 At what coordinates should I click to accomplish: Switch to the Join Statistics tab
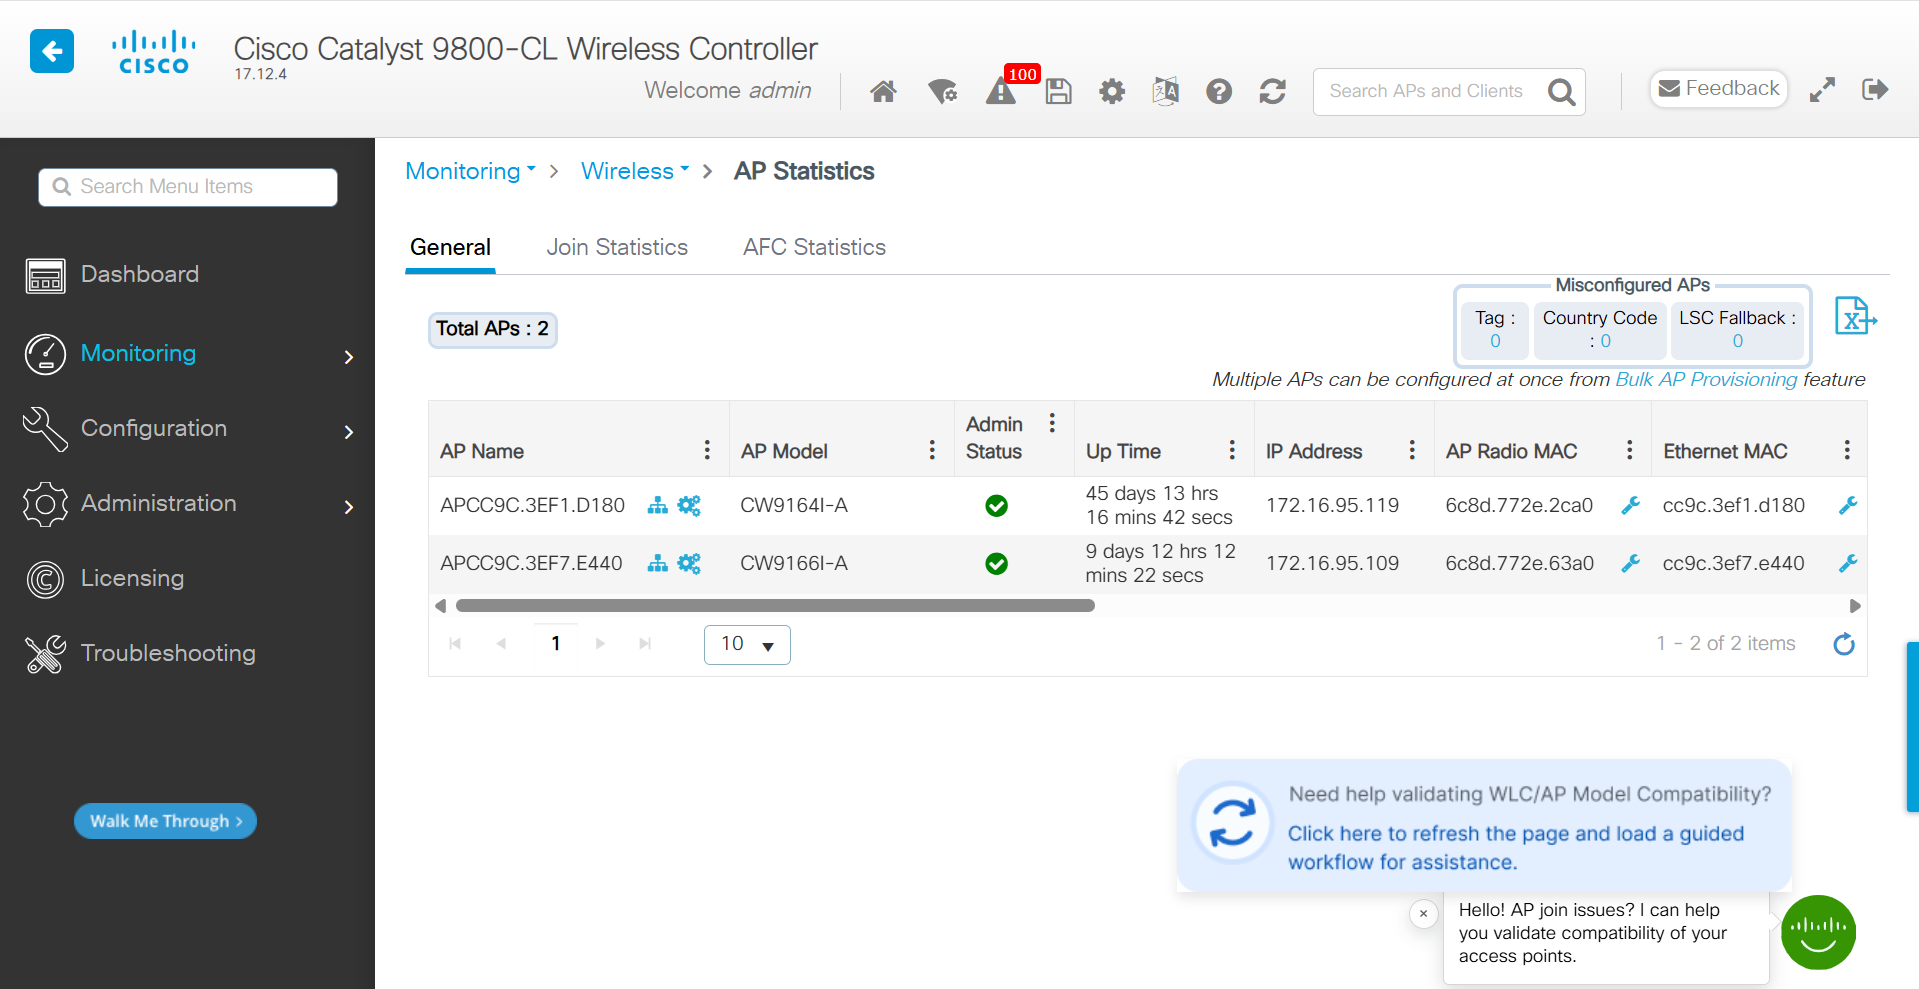pyautogui.click(x=617, y=247)
